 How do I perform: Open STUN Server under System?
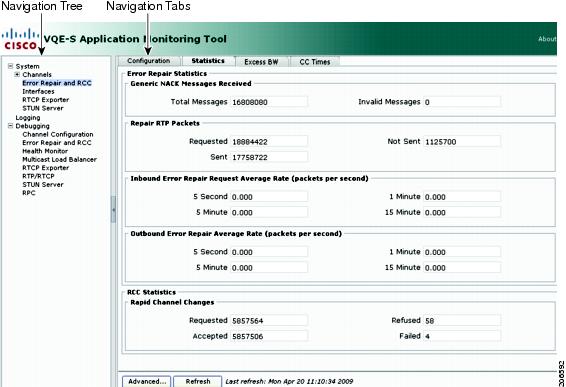click(43, 108)
